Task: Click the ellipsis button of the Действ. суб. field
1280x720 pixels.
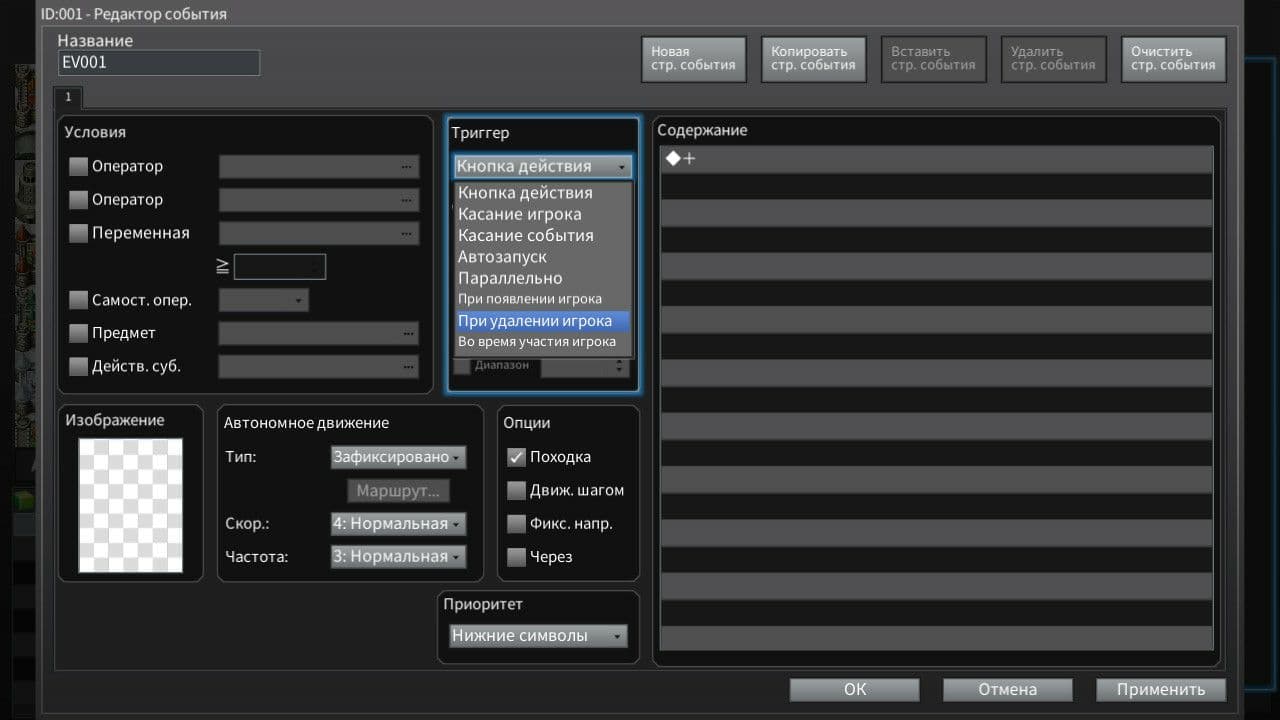Action: (x=406, y=367)
